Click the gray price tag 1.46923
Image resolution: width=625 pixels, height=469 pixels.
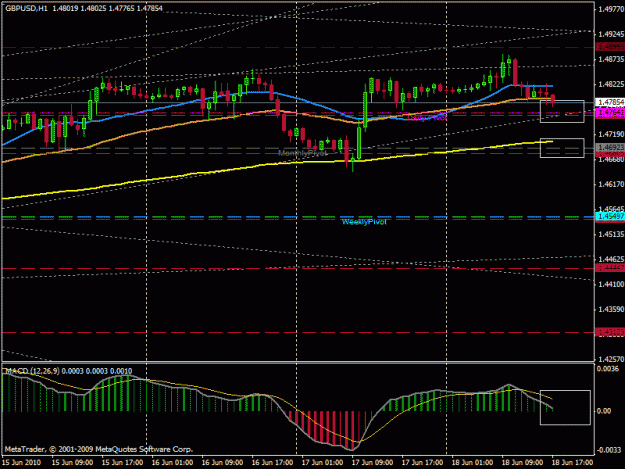[610, 147]
